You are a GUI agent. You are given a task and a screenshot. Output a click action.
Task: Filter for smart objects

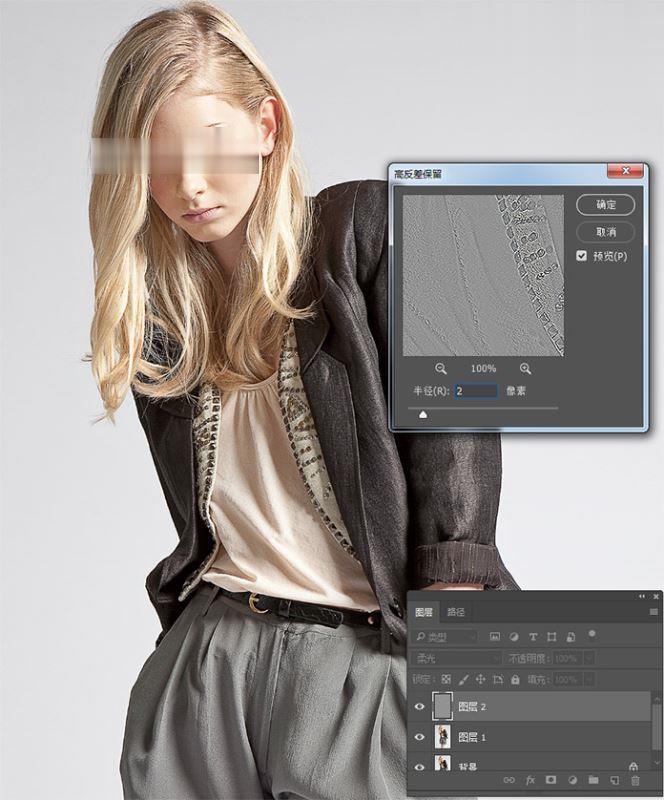point(571,637)
